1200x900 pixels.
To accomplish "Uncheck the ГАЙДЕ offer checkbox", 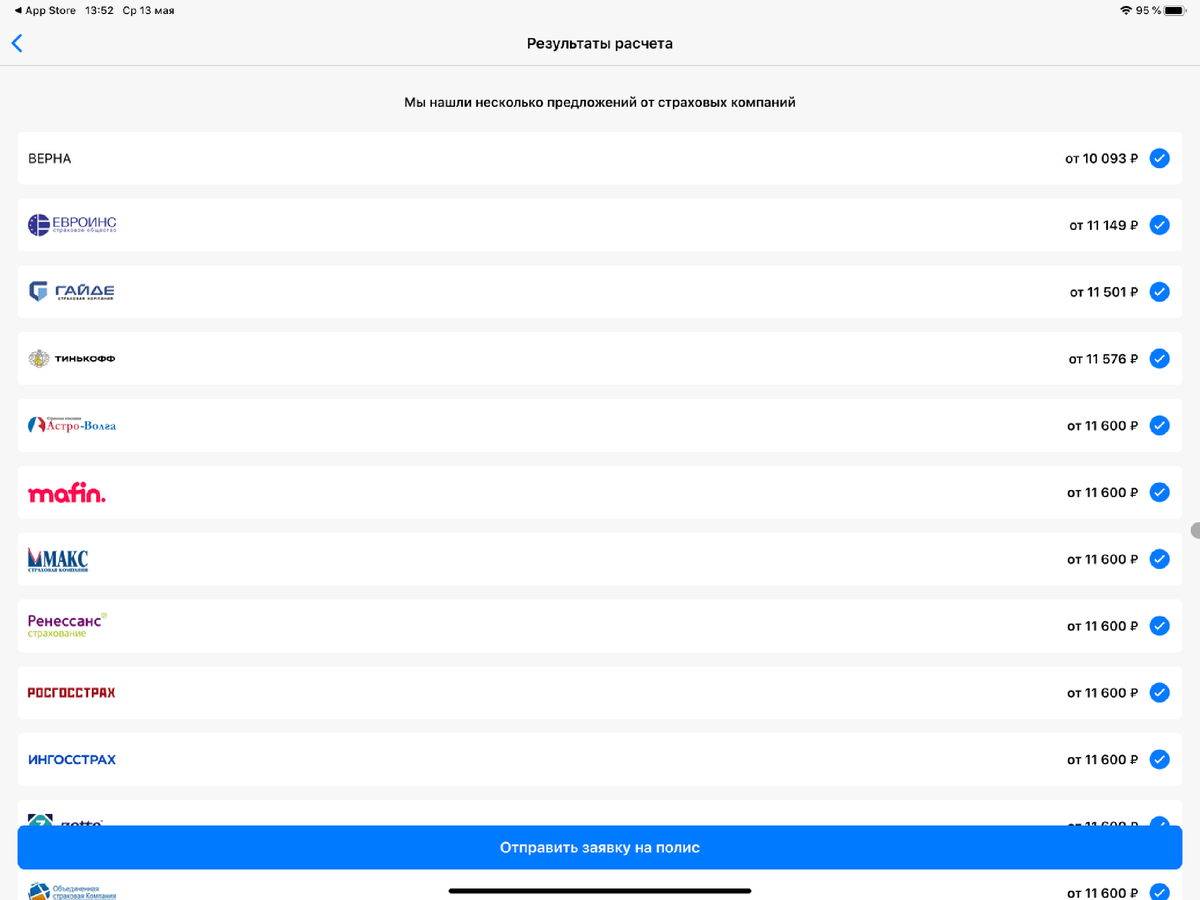I will point(1159,292).
